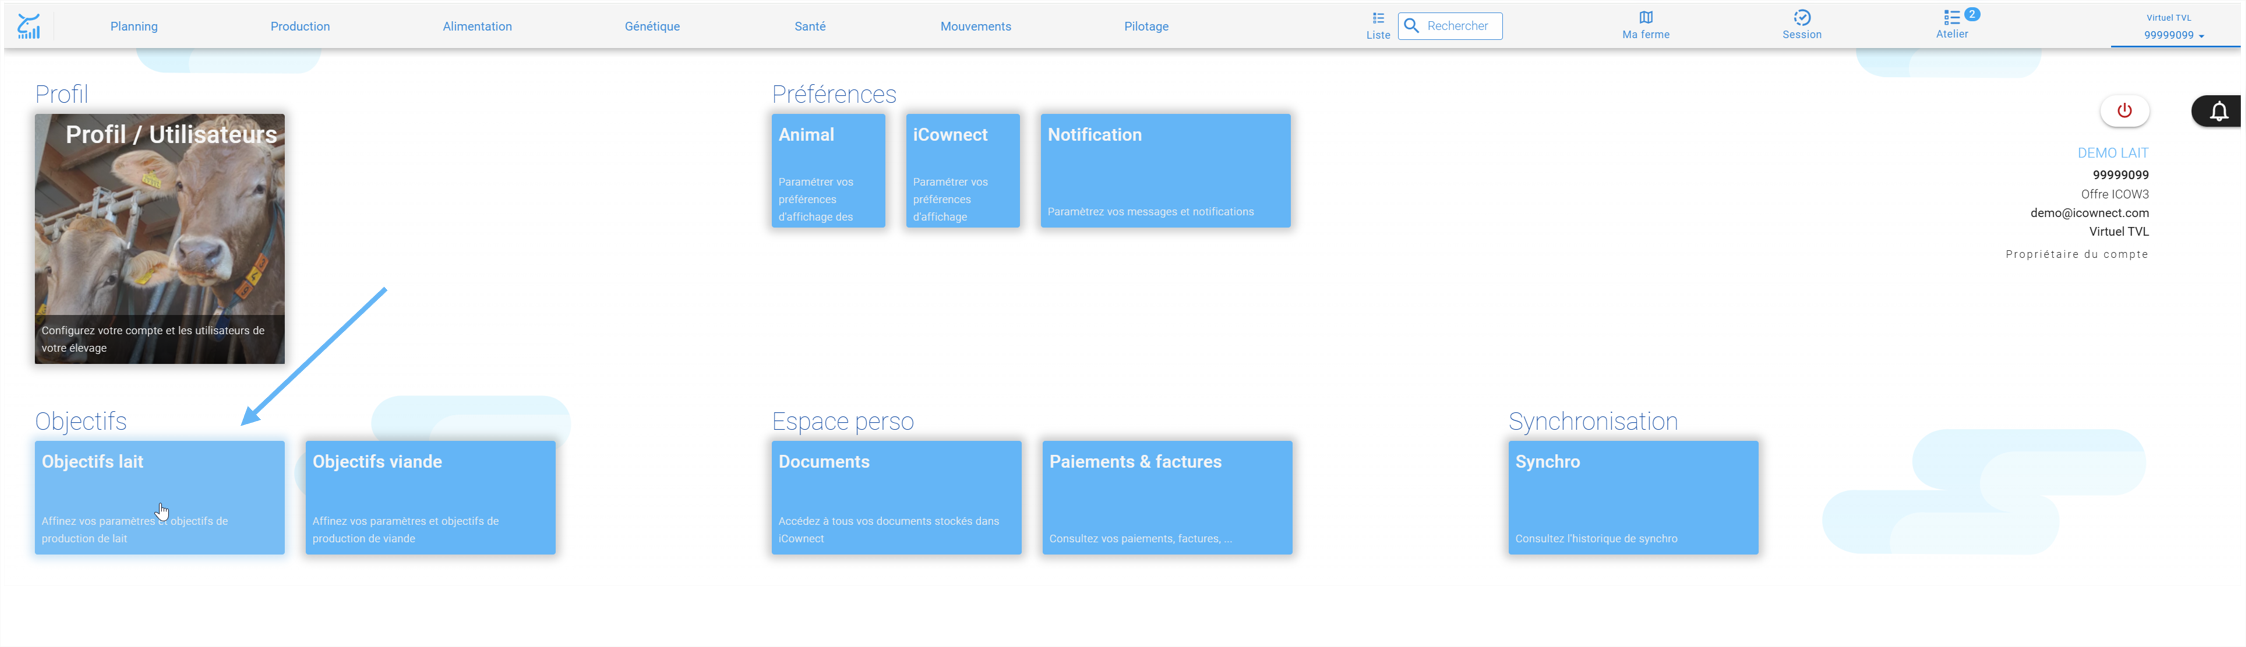Open the Profil / Utilisateurs card
This screenshot has width=2246, height=647.
pos(160,239)
